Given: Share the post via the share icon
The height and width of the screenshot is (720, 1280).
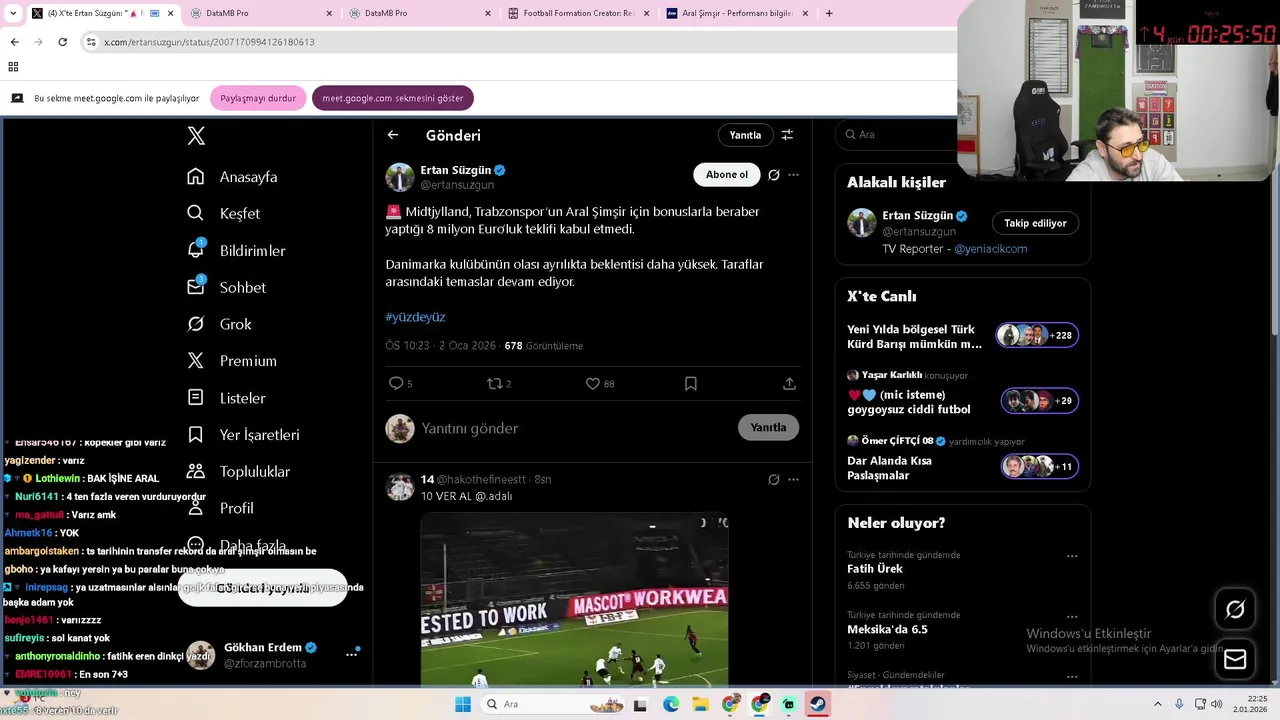Looking at the screenshot, I should 789,383.
